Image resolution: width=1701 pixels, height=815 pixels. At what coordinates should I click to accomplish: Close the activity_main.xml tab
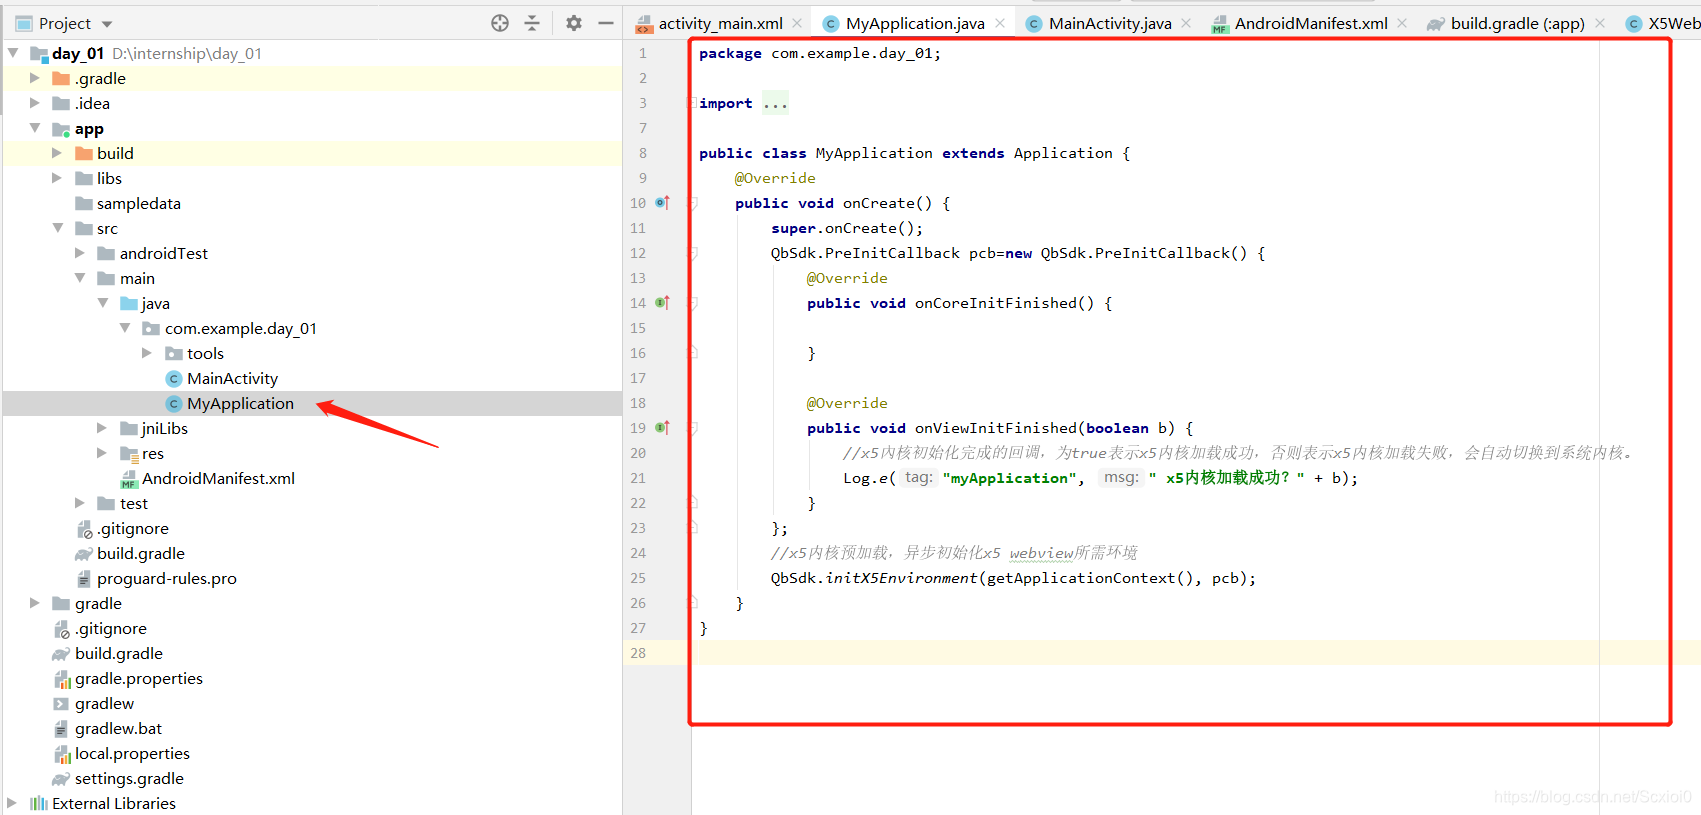(x=797, y=23)
